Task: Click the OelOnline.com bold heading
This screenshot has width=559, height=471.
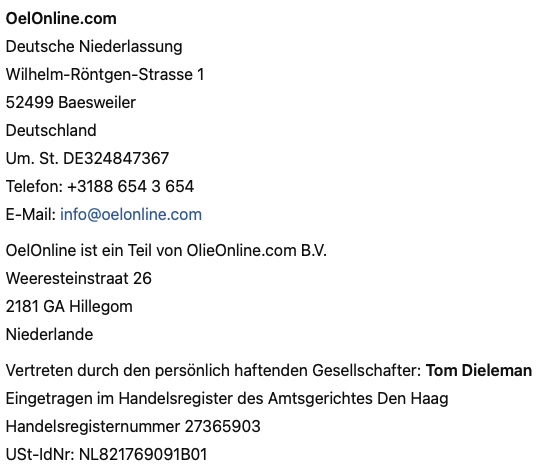Action: pos(61,19)
